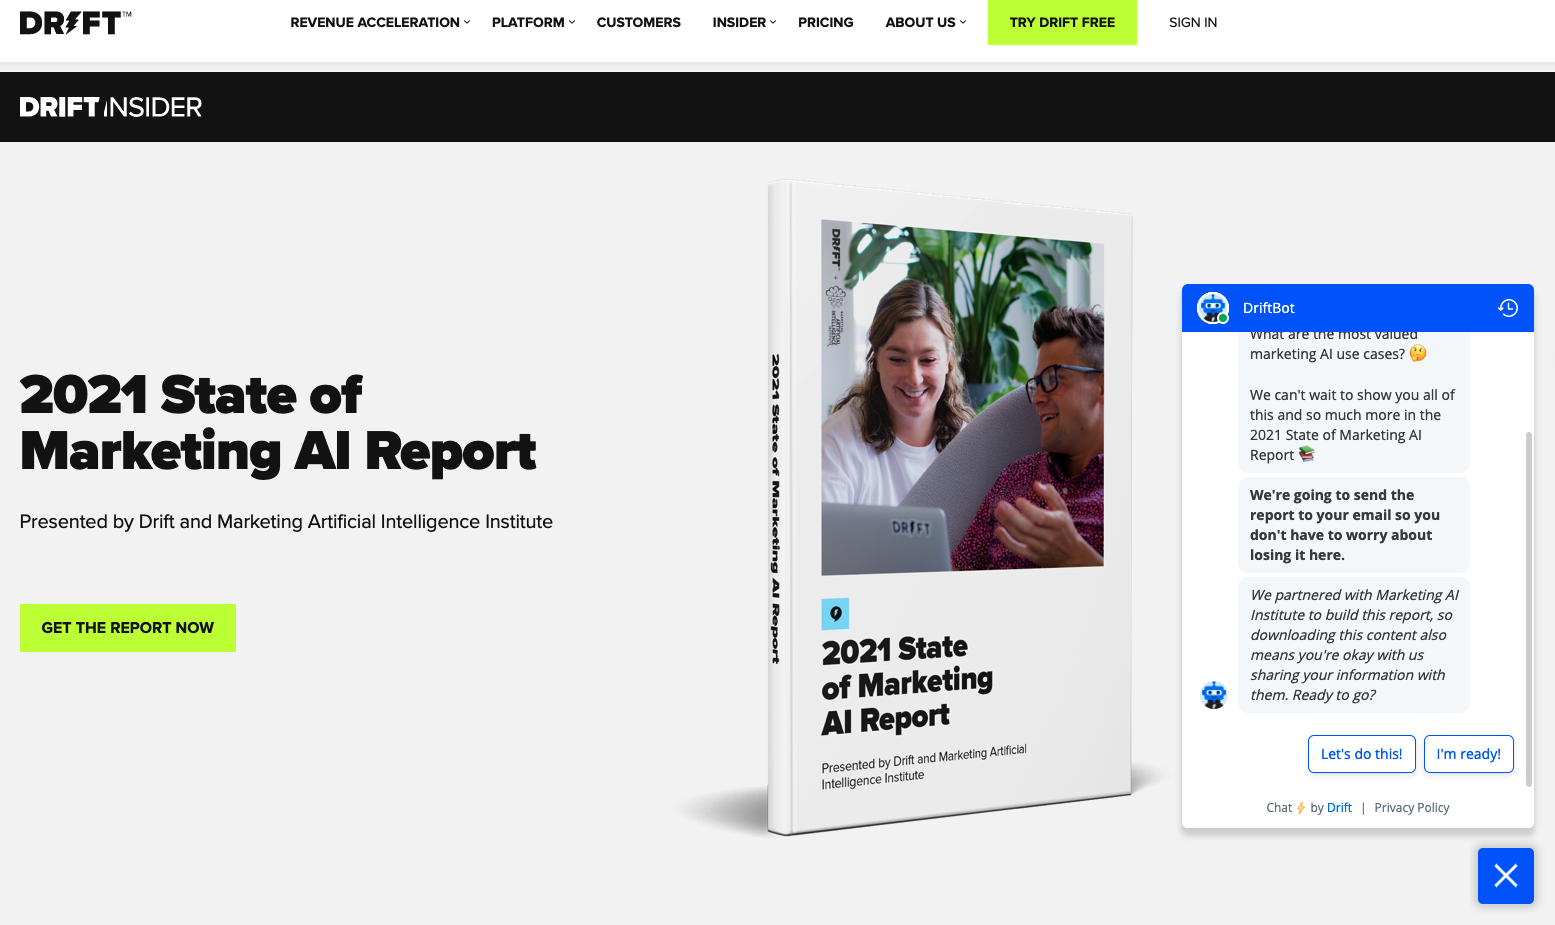This screenshot has width=1555, height=925.
Task: Reply with "I'm ready!" in chat
Action: [x=1468, y=754]
